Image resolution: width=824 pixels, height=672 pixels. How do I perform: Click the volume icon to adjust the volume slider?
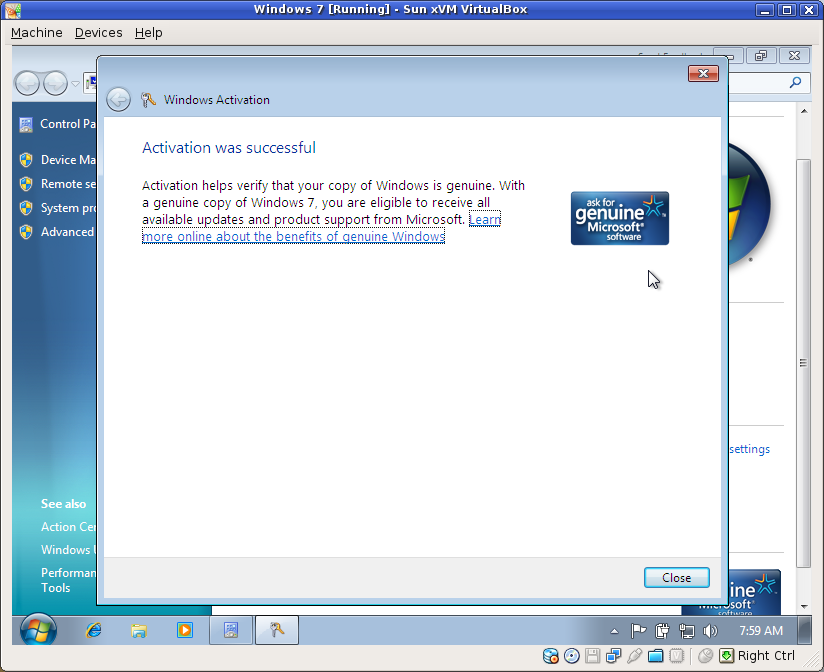711,630
